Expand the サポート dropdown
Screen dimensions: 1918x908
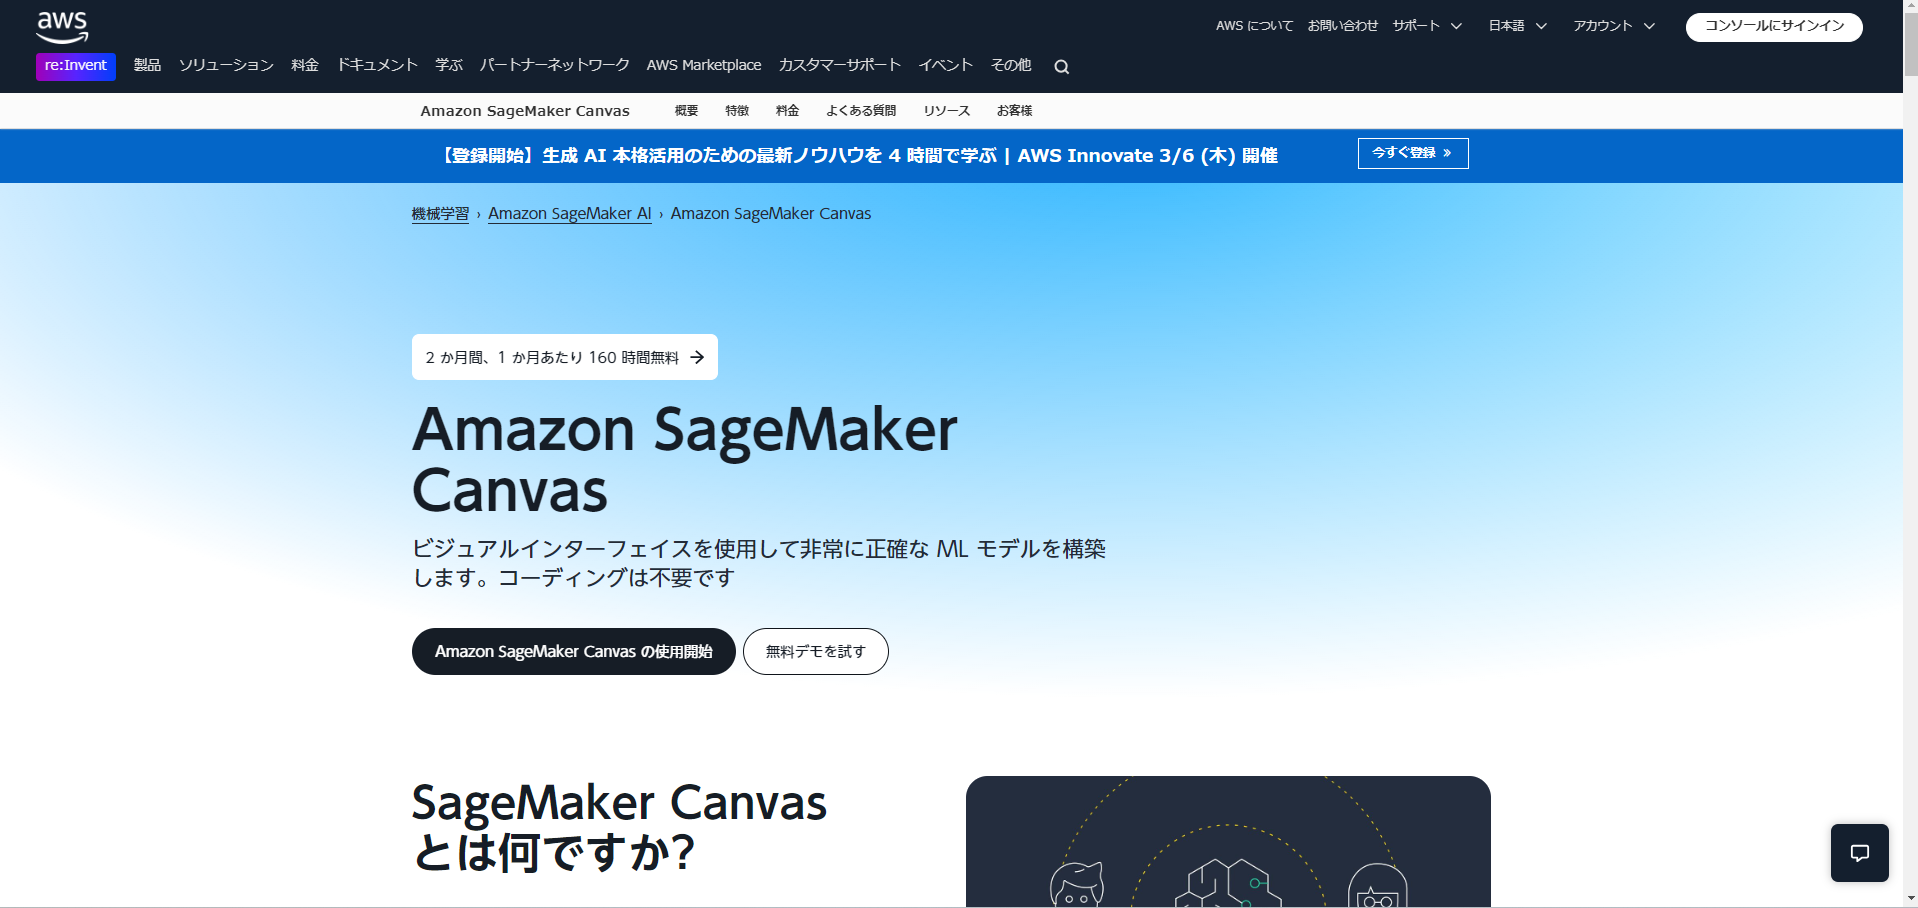coord(1427,26)
